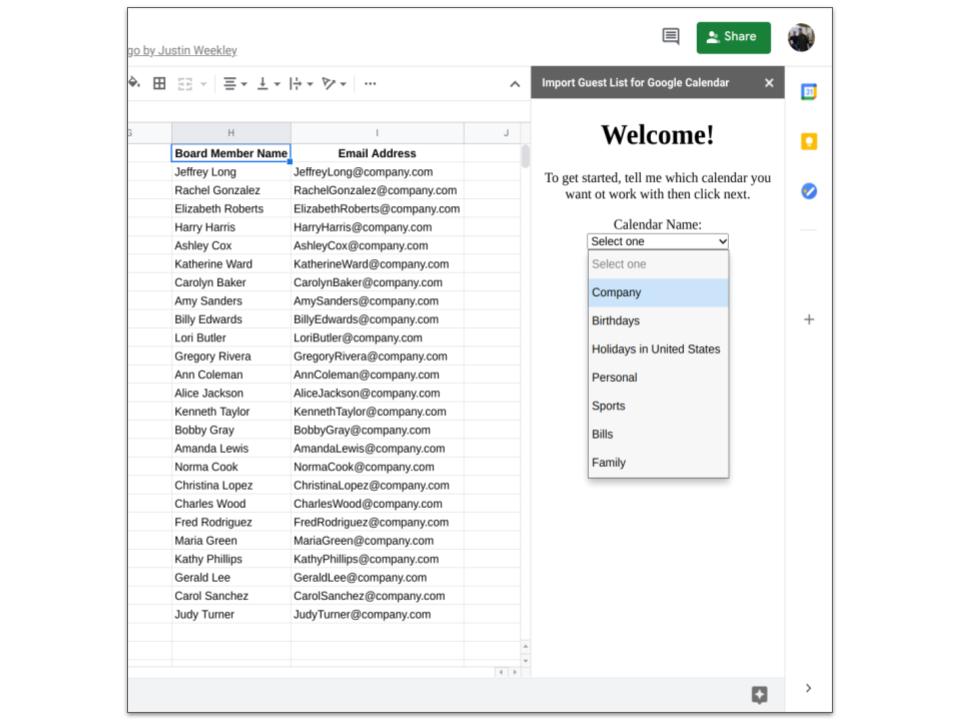Click the scroll down arrow of the sheet
The image size is (960, 720).
pyautogui.click(x=525, y=661)
